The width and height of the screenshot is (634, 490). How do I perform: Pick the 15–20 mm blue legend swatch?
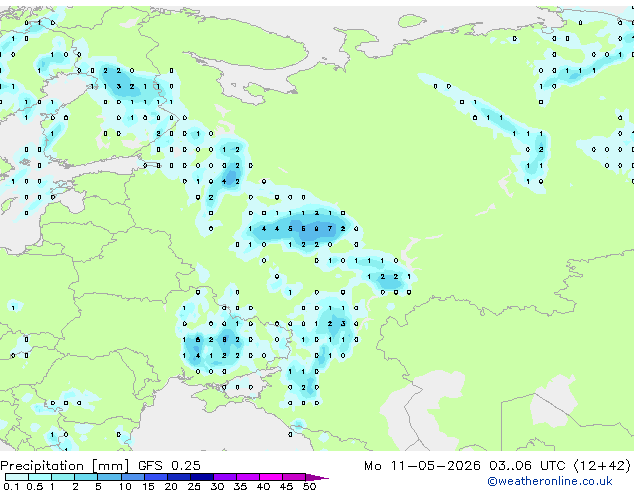(155, 477)
